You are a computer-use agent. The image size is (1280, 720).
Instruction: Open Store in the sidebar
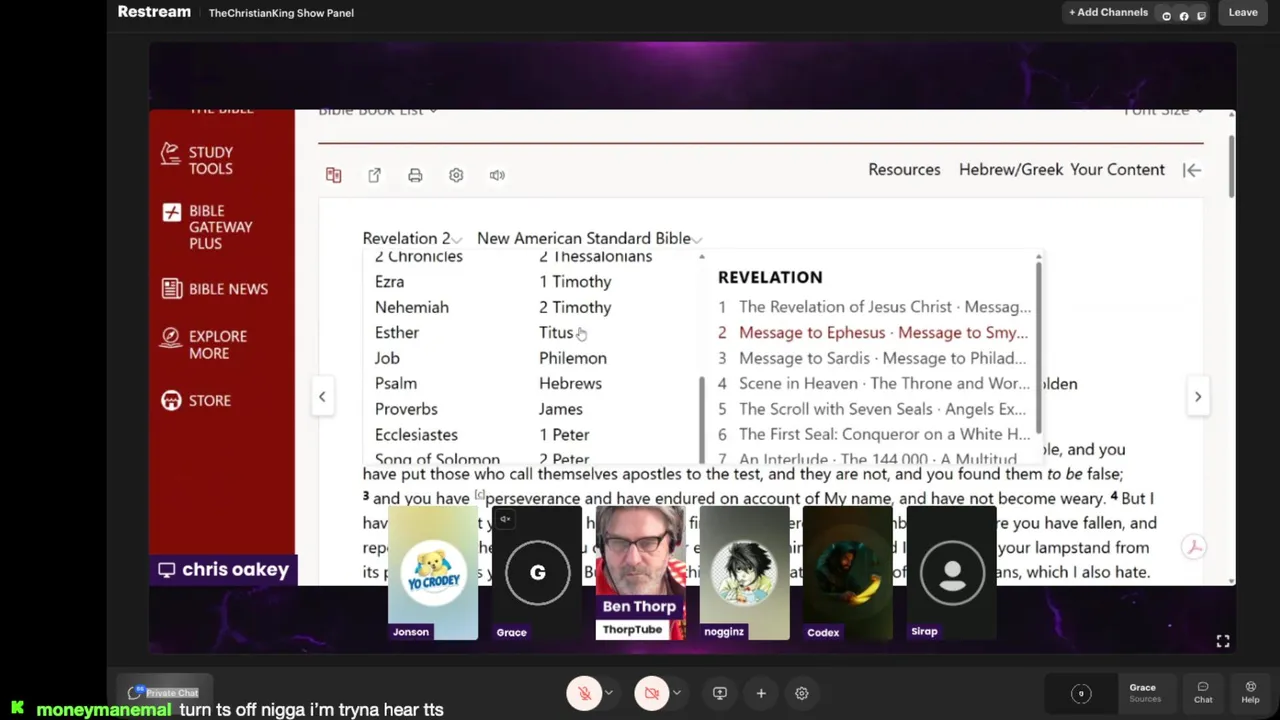pos(196,401)
